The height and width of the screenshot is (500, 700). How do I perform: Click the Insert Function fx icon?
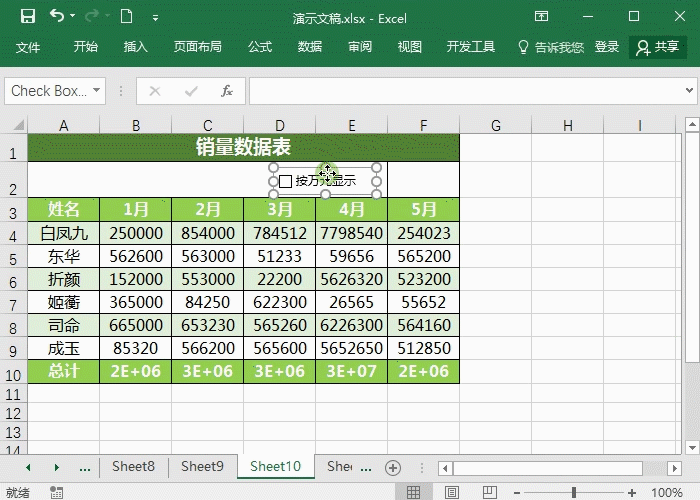(x=227, y=91)
